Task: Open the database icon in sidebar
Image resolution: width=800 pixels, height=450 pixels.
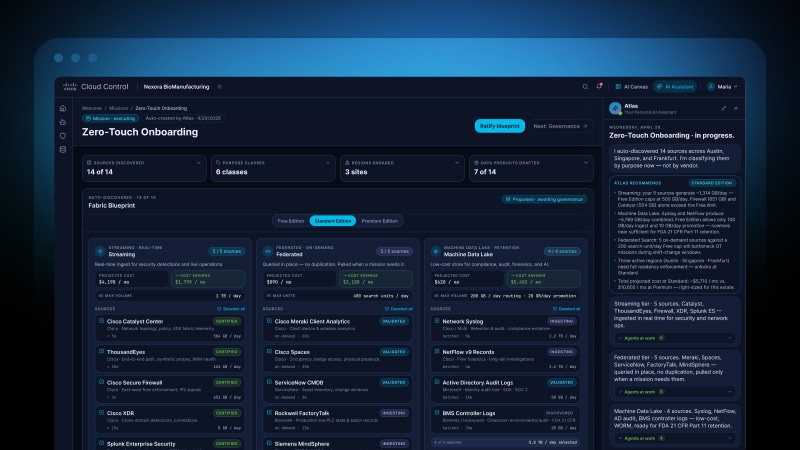Action: (x=63, y=149)
